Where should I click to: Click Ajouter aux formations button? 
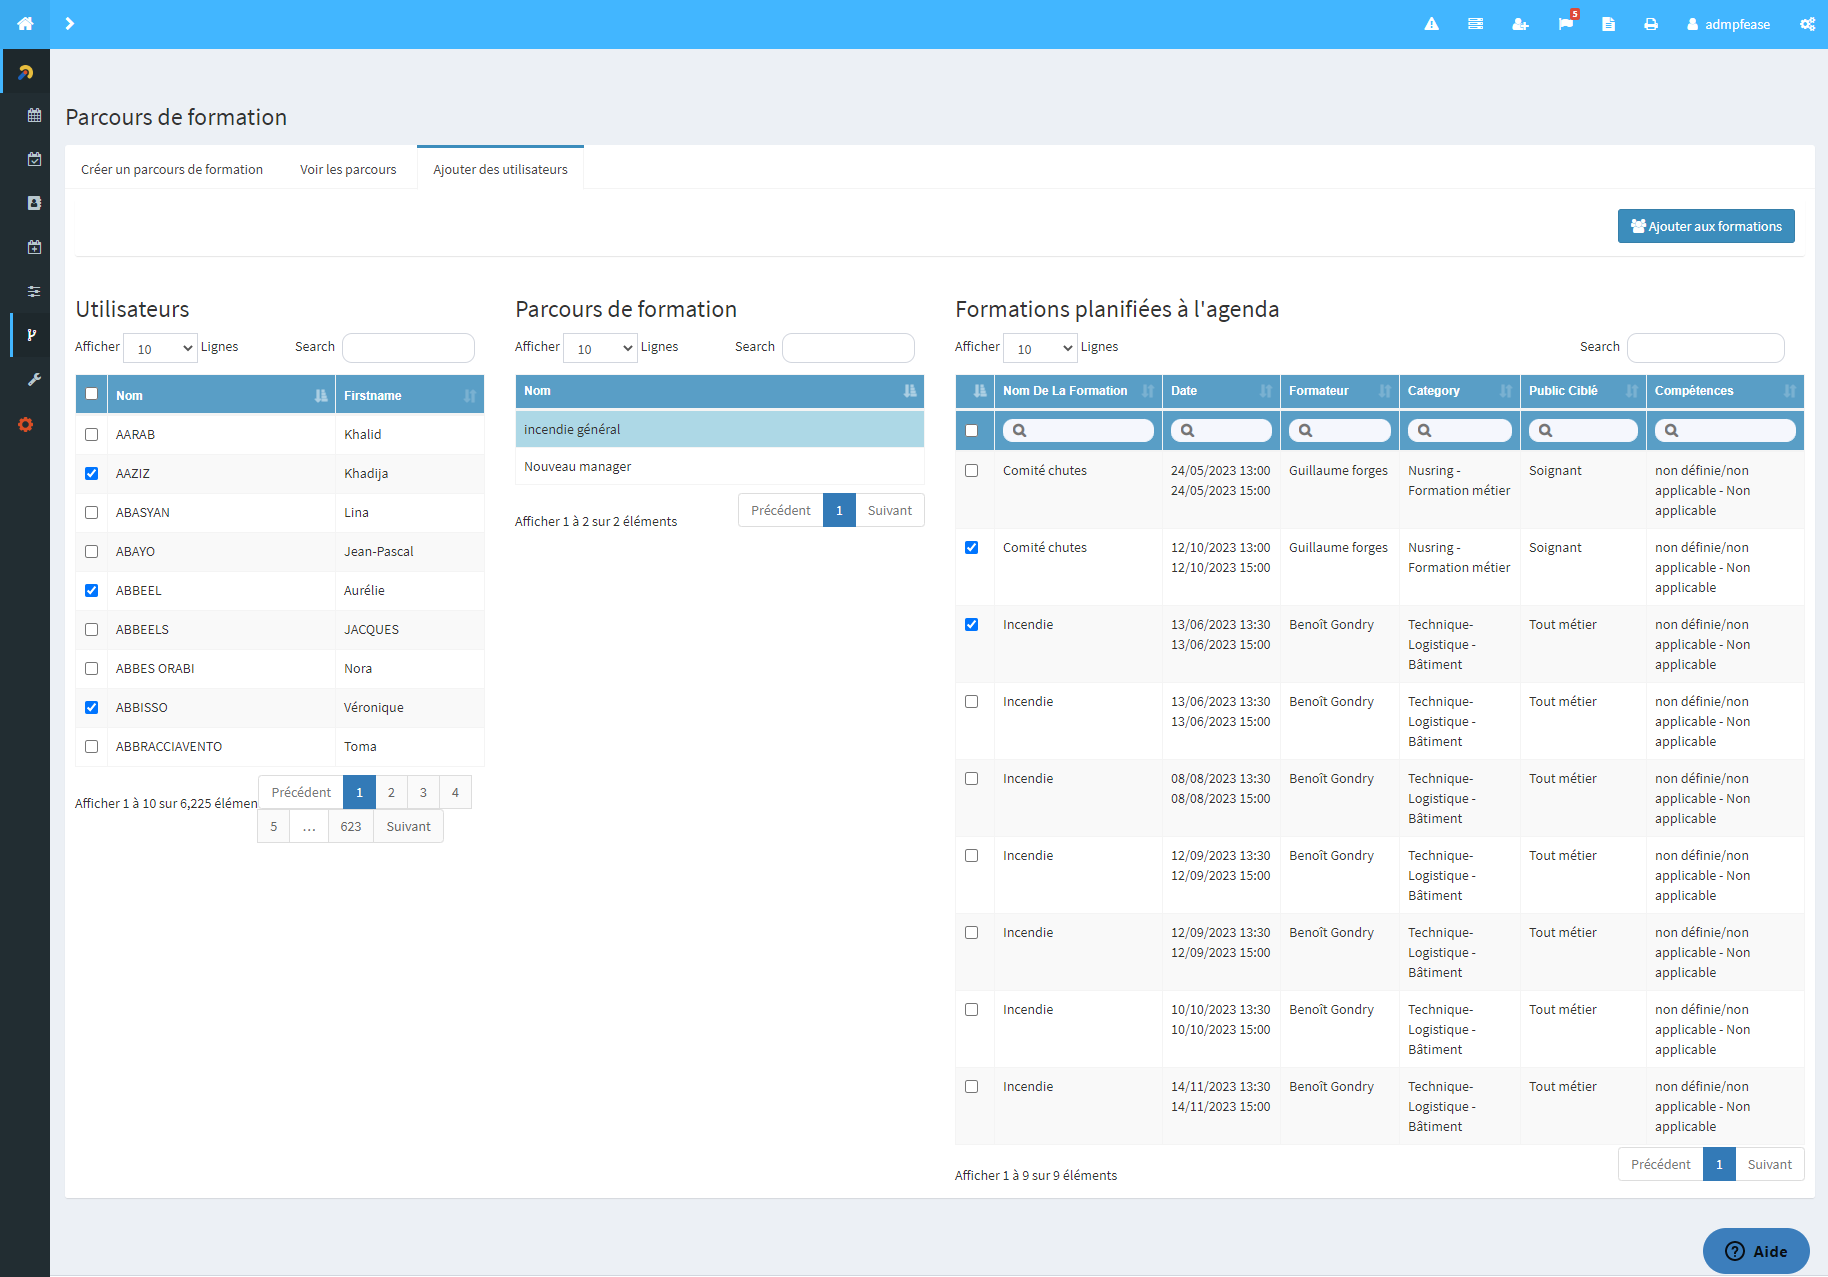click(x=1706, y=226)
